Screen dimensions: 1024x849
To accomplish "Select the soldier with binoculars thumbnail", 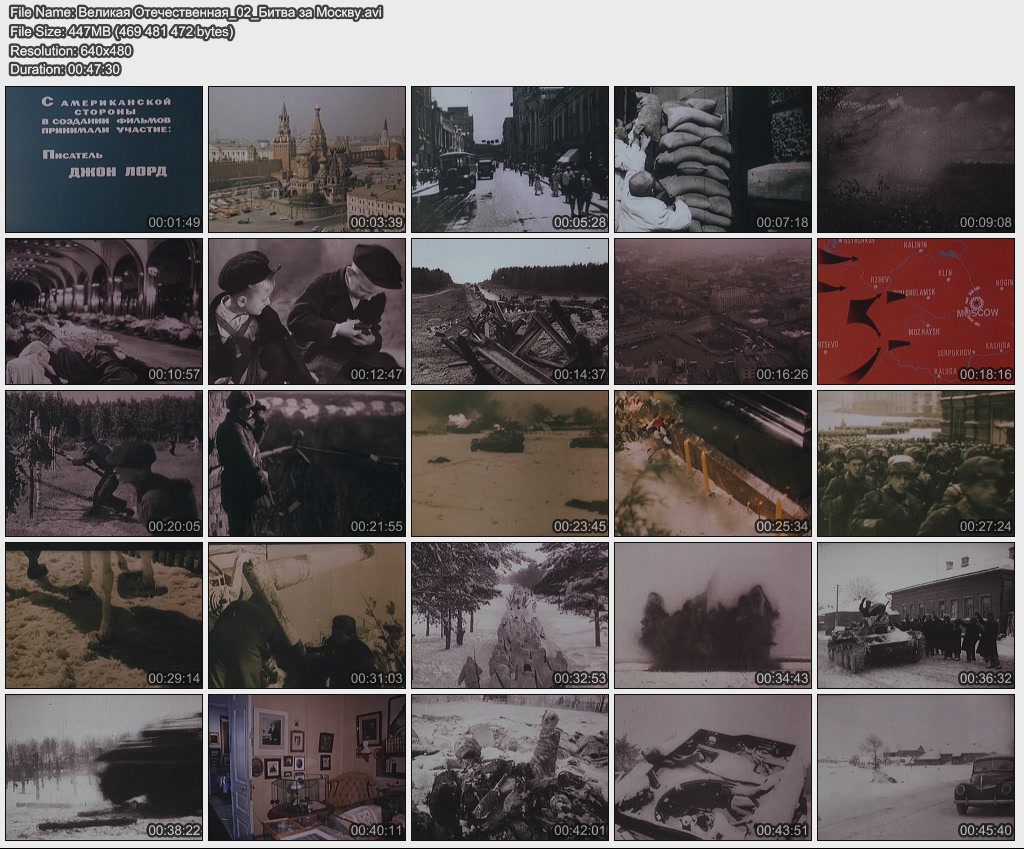I will pos(307,464).
